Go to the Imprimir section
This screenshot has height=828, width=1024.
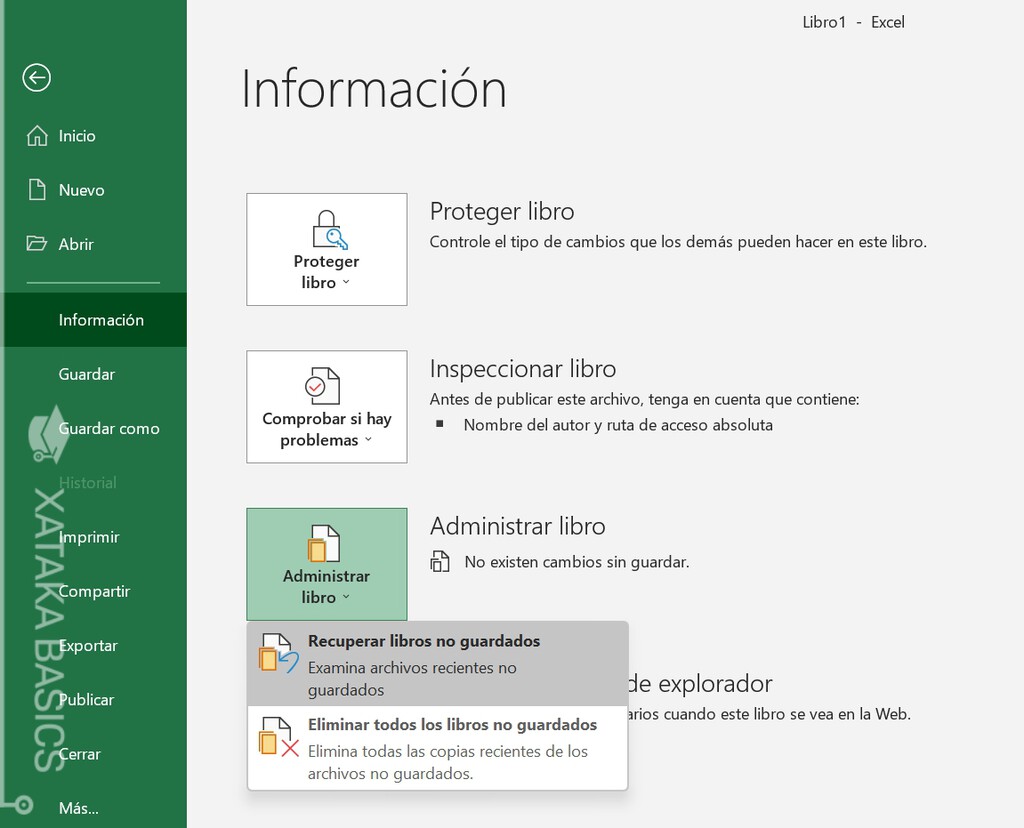(89, 537)
